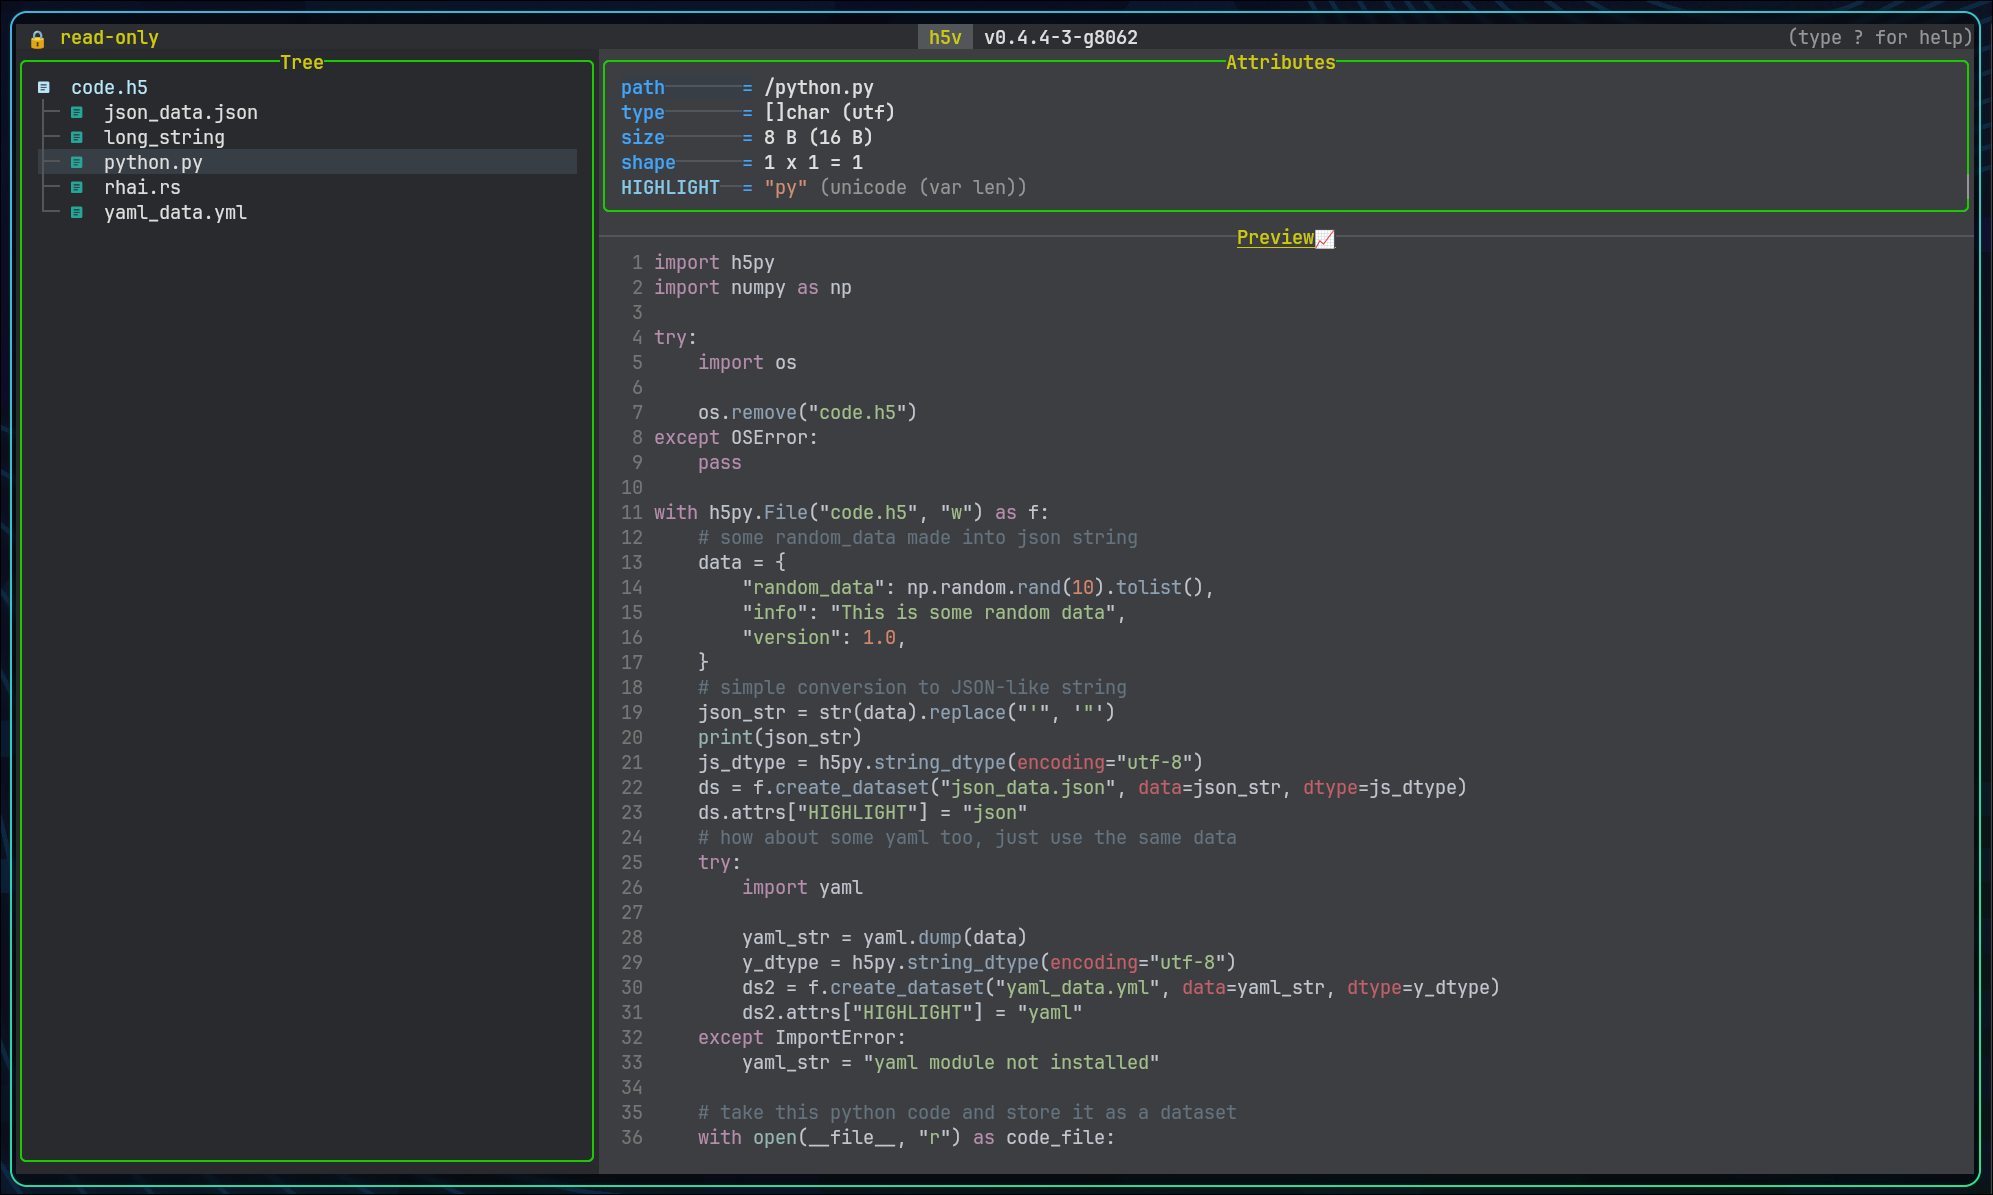Click the h5v program name badge
The width and height of the screenshot is (1993, 1195).
(945, 37)
